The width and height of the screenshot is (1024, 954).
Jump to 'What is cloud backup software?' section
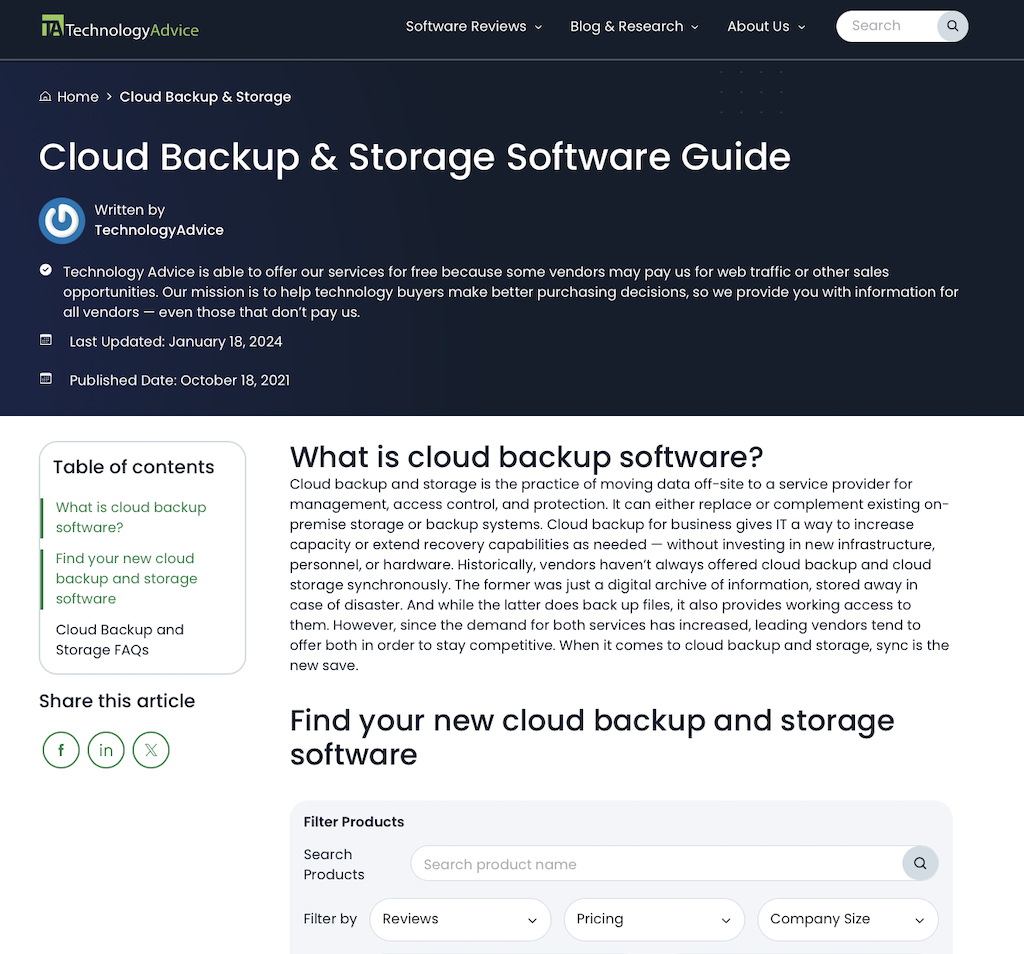click(x=131, y=517)
